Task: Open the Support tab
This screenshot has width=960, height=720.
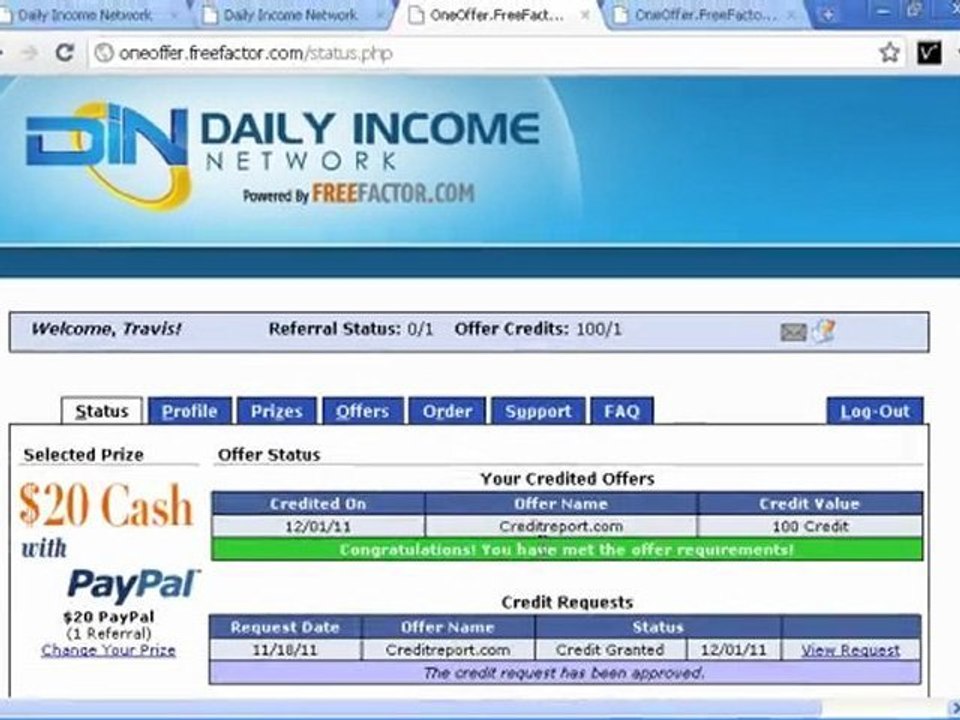Action: [538, 411]
